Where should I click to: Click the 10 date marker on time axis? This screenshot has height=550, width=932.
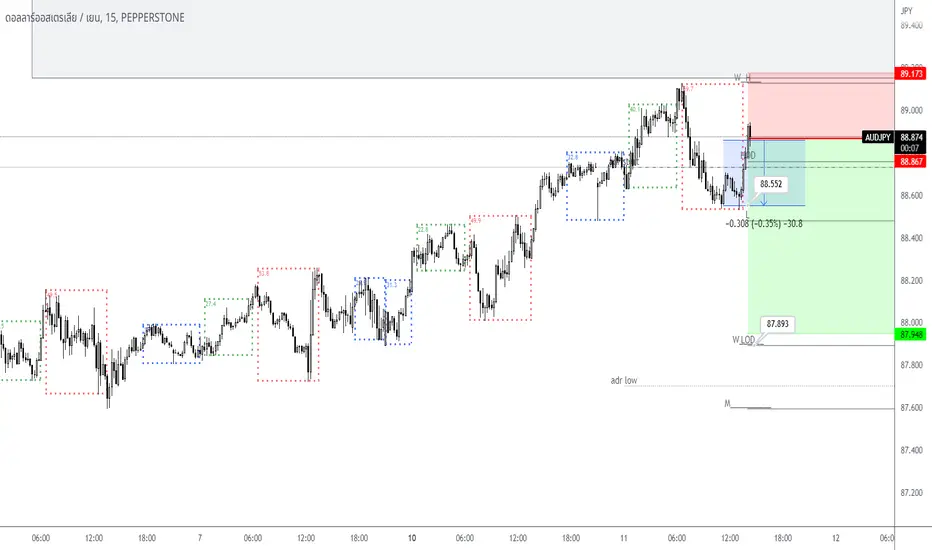[x=412, y=538]
